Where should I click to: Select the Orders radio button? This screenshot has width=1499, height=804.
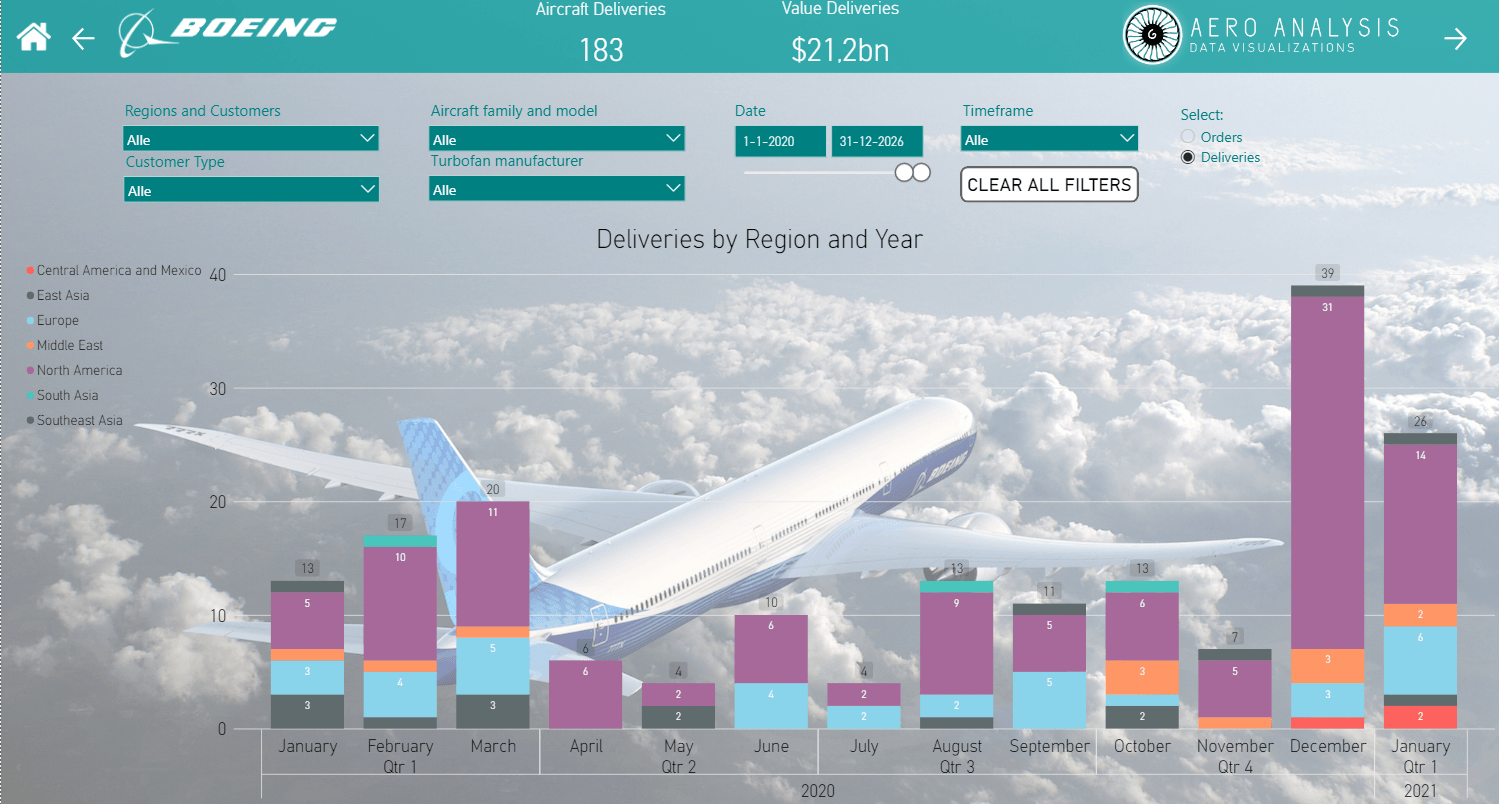(x=1188, y=136)
